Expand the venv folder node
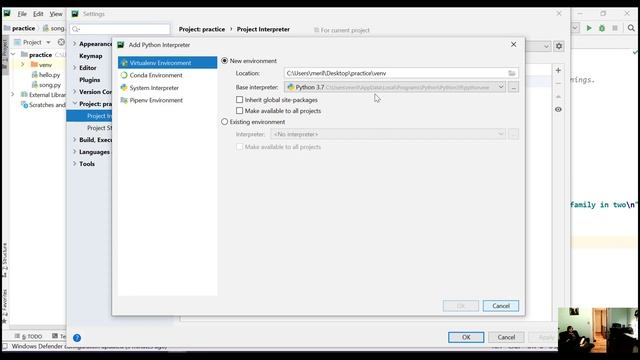This screenshot has height=360, width=640. pyautogui.click(x=23, y=64)
